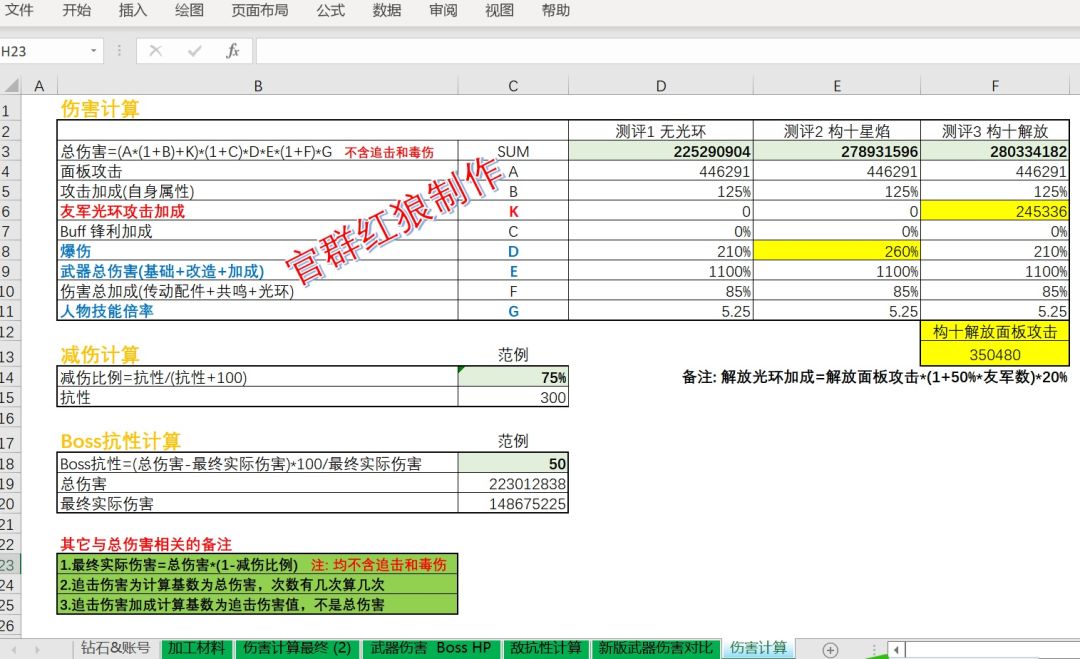Image resolution: width=1080 pixels, height=659 pixels.
Task: Select cell showing 75% 减伤比例
Action: pos(513,377)
